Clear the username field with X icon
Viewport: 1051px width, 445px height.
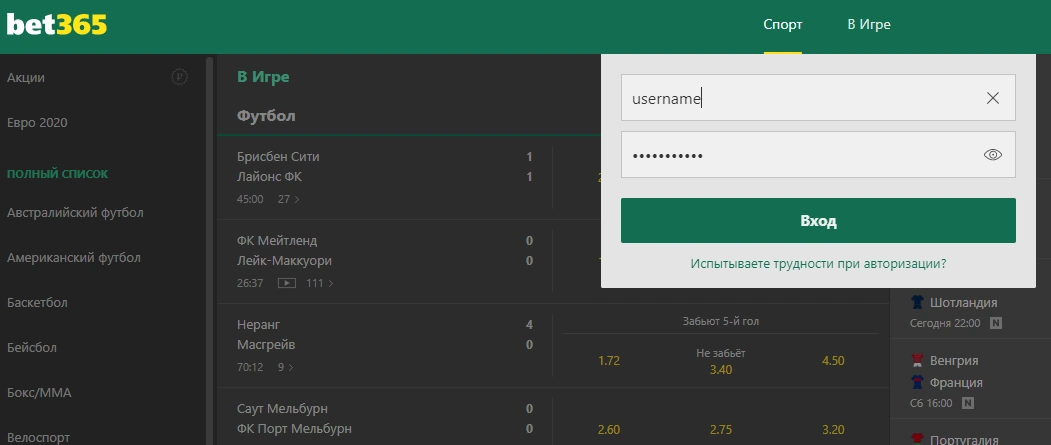click(992, 98)
